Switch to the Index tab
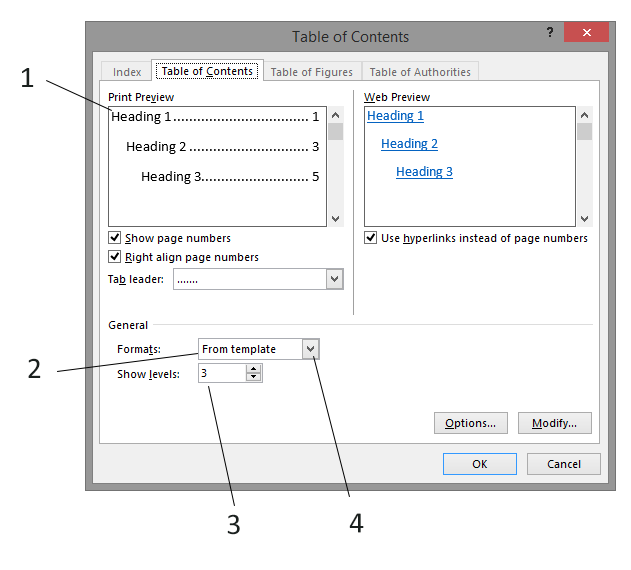This screenshot has width=631, height=570. point(127,72)
